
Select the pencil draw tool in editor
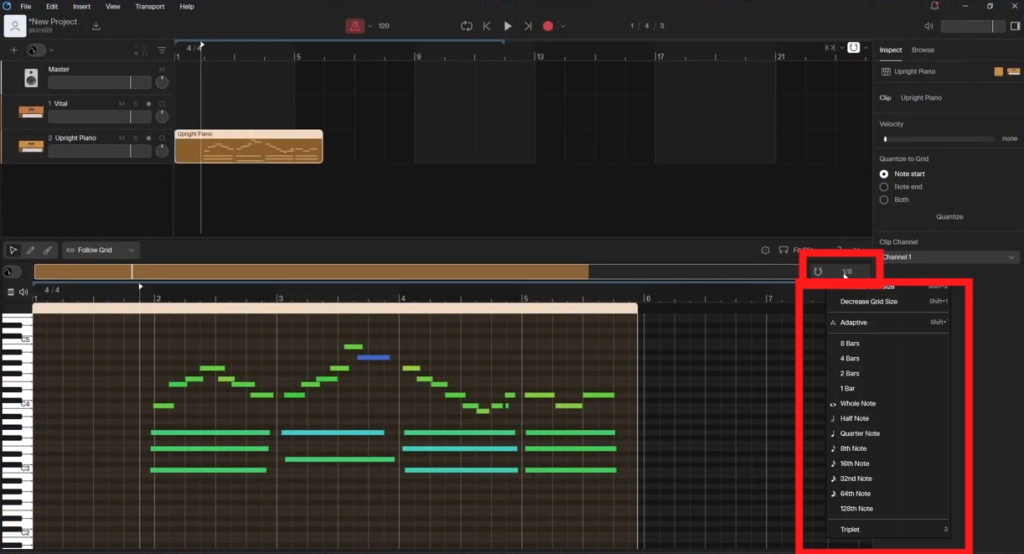click(30, 250)
